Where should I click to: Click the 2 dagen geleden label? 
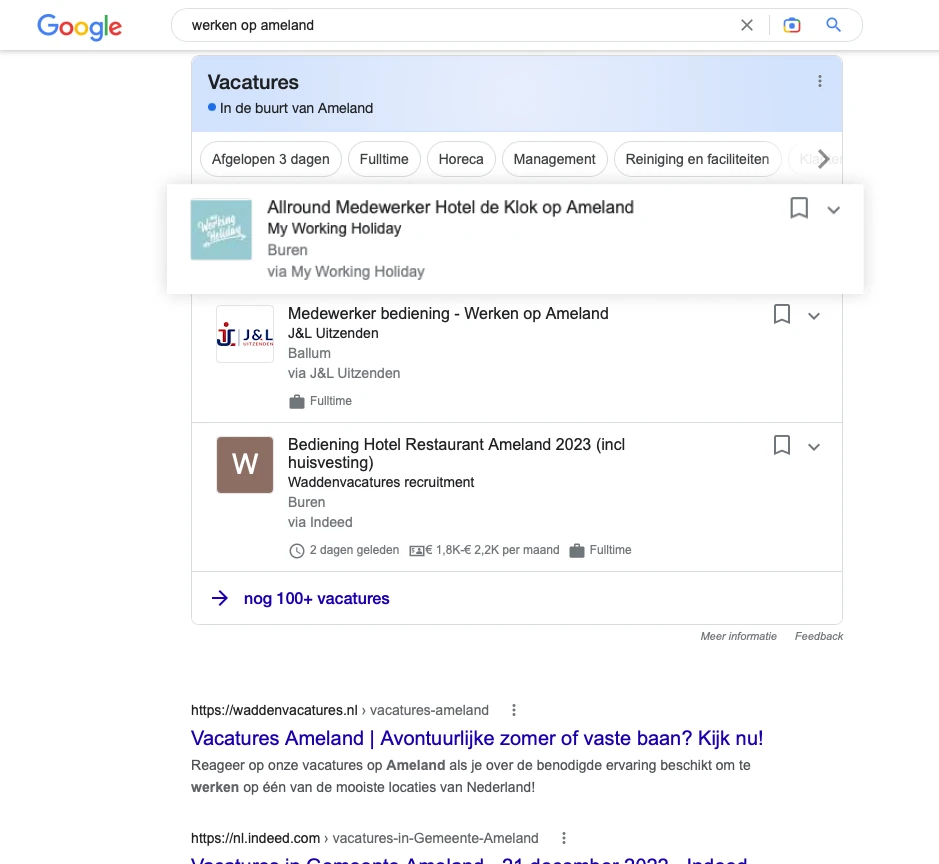(x=354, y=550)
